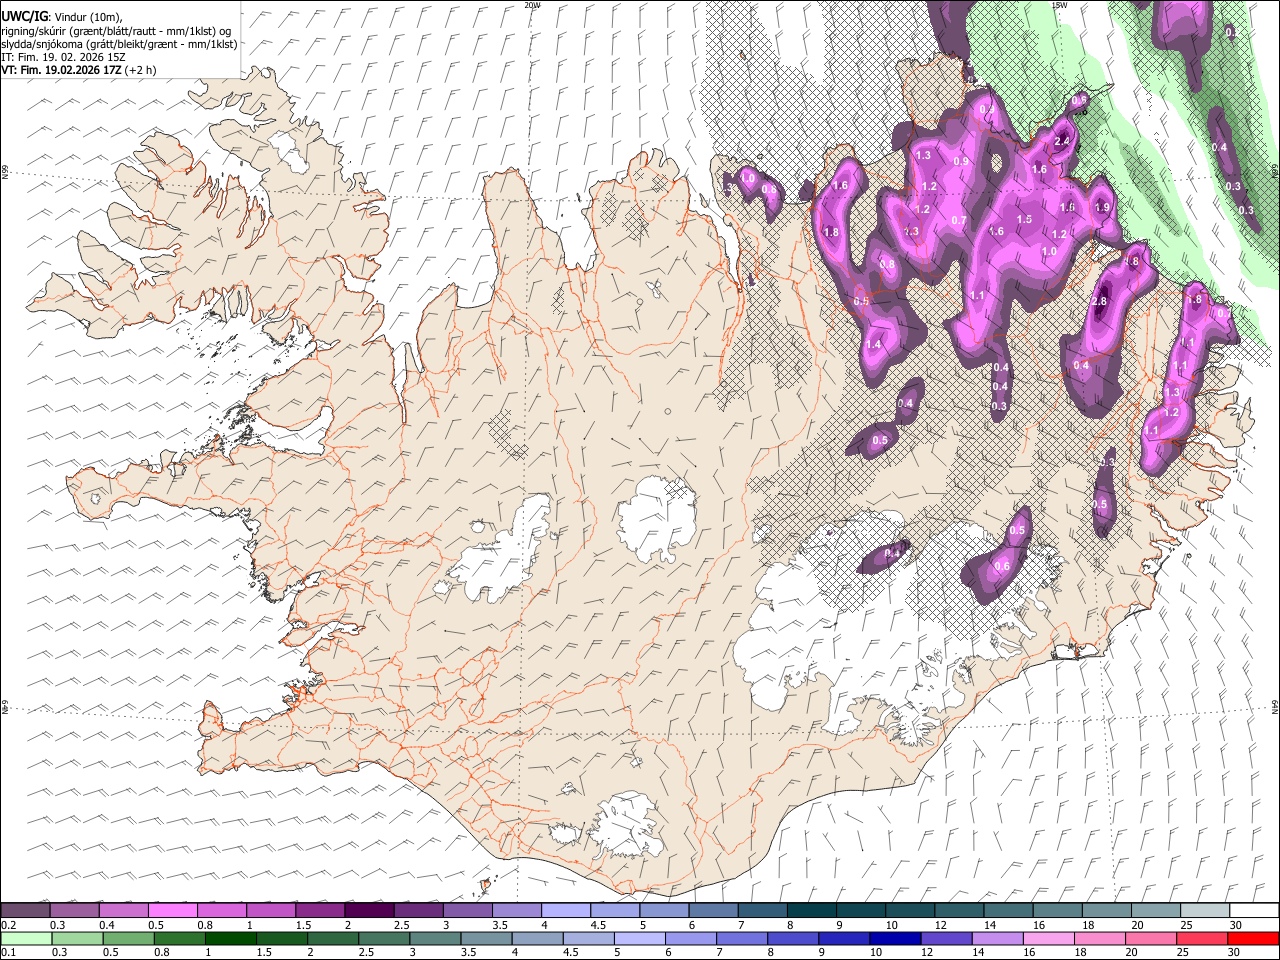
Task: Click the "15W" longitude label
Action: click(1059, 5)
